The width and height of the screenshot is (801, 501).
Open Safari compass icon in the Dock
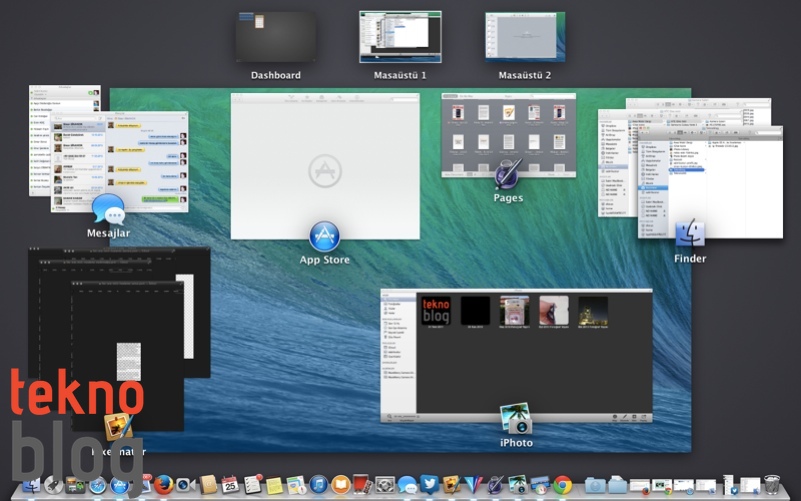click(97, 485)
